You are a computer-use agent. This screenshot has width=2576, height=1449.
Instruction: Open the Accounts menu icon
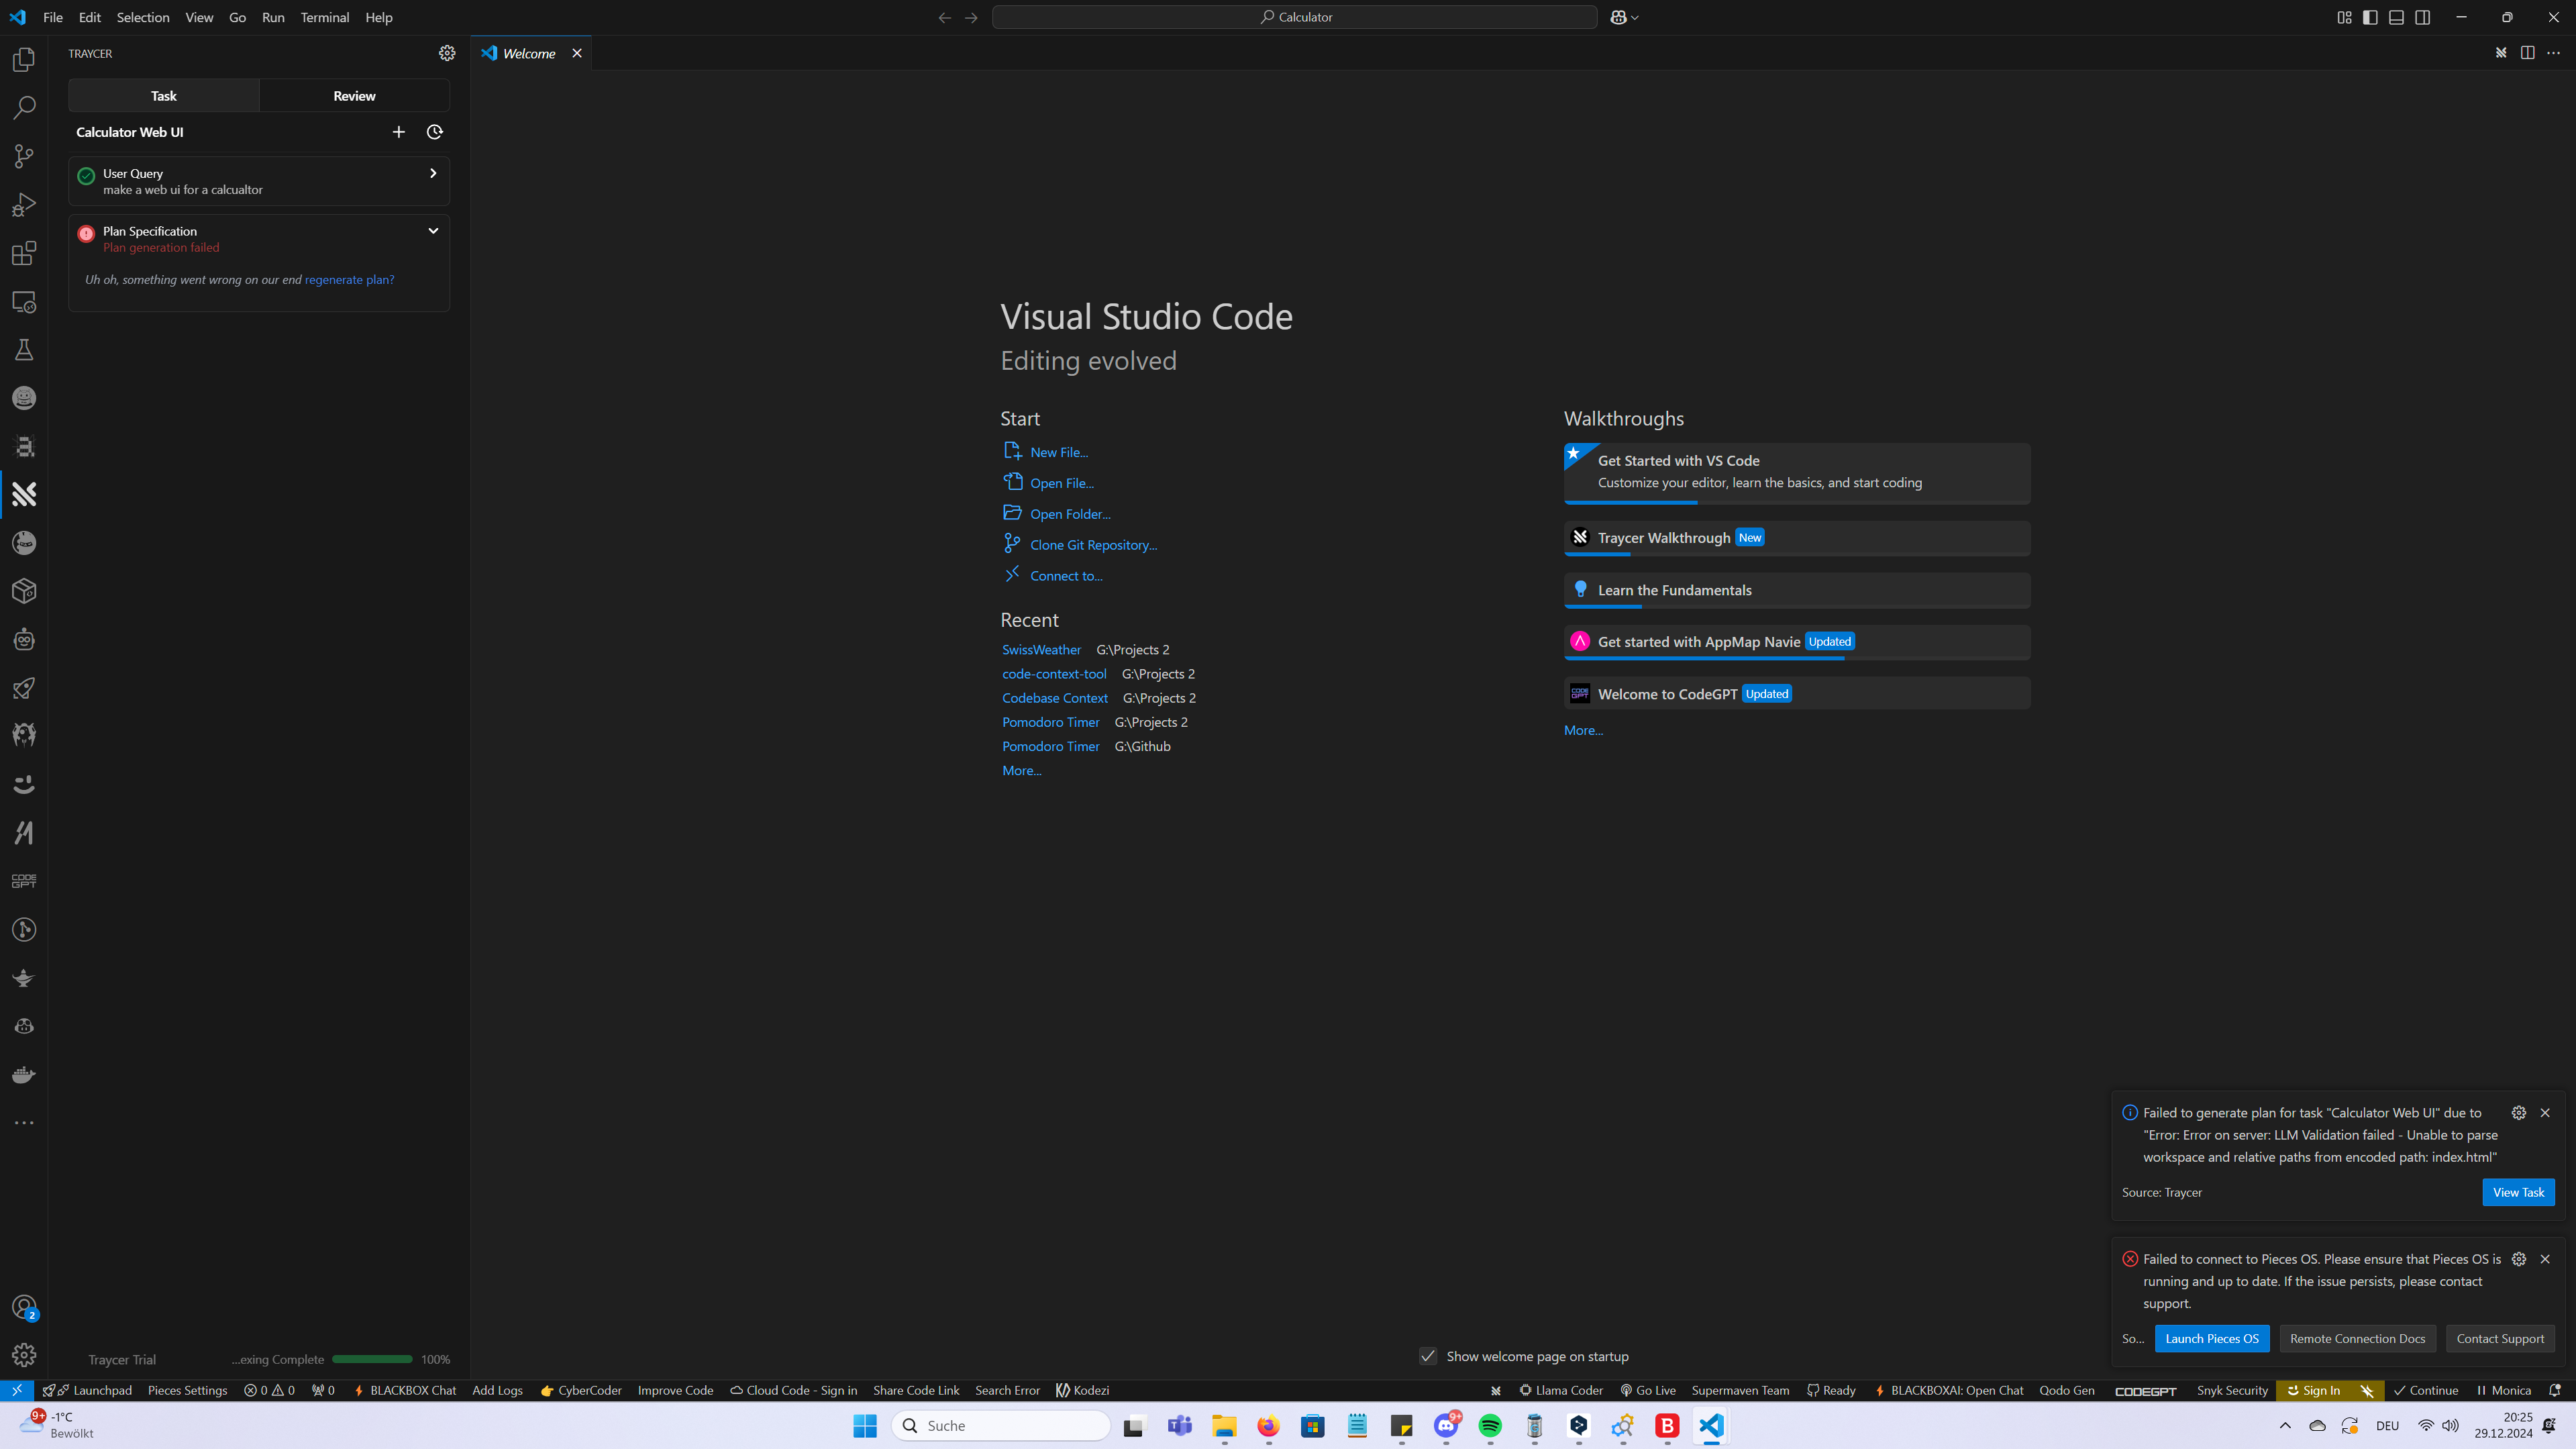[24, 1307]
